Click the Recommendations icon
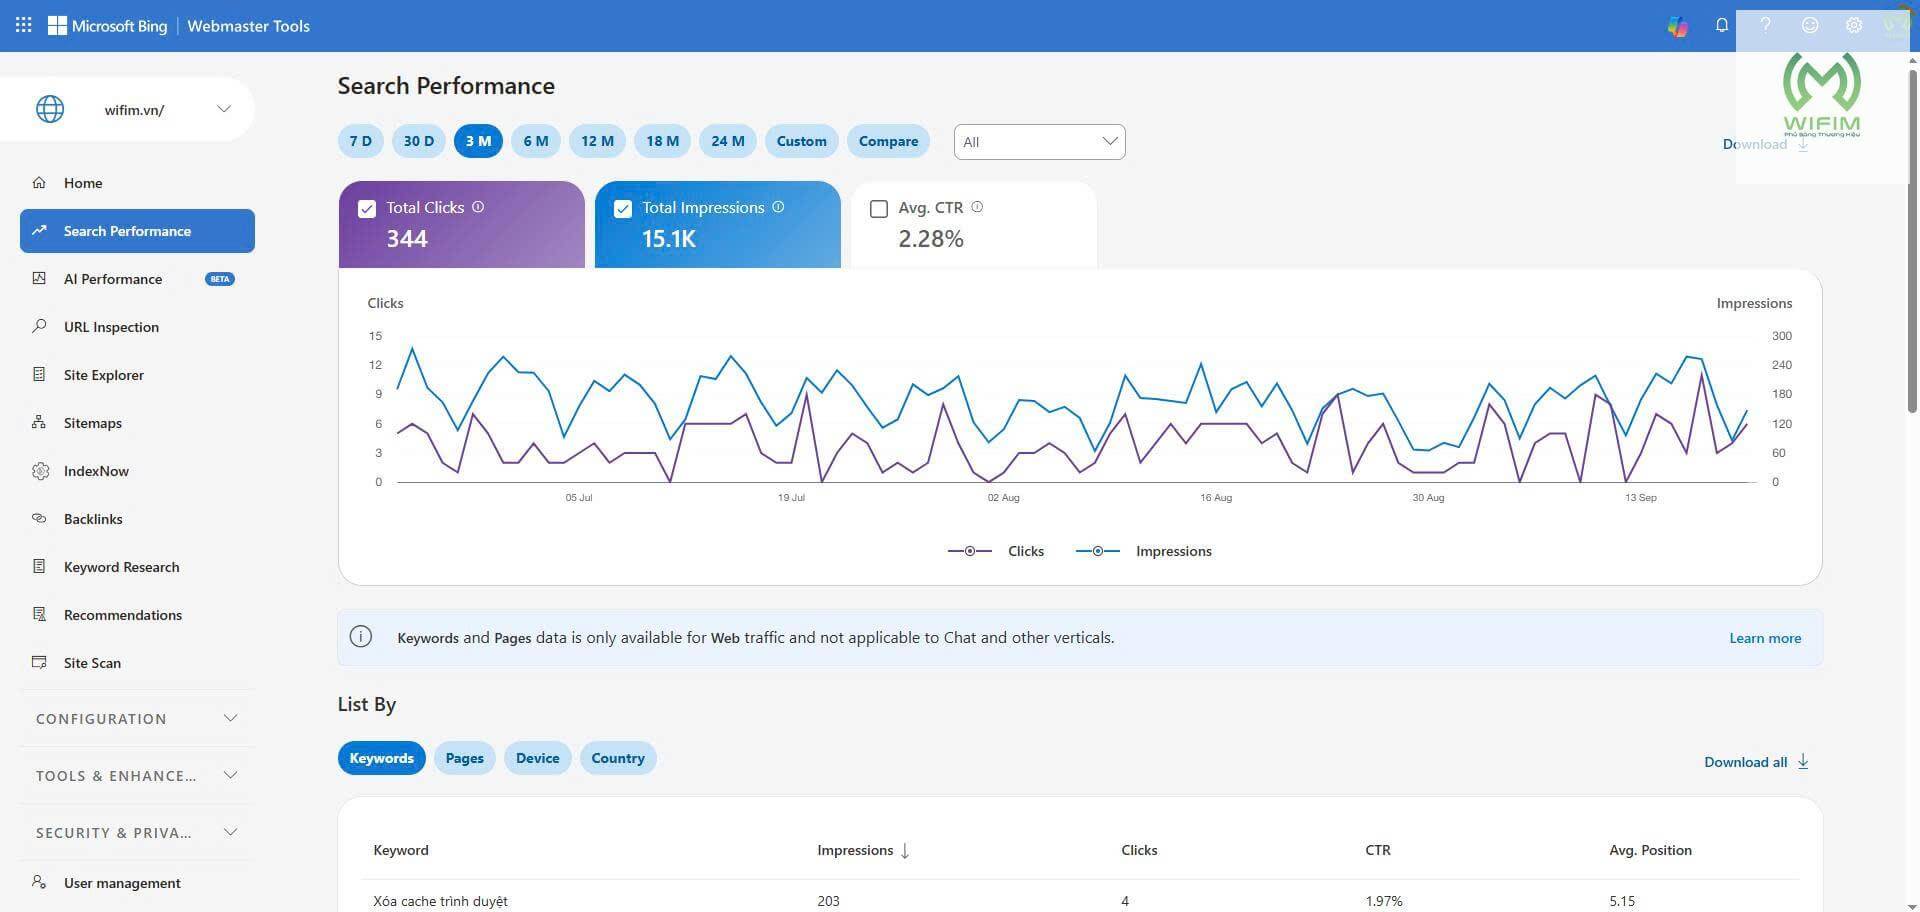Screen dimensions: 1920x912 tap(39, 615)
